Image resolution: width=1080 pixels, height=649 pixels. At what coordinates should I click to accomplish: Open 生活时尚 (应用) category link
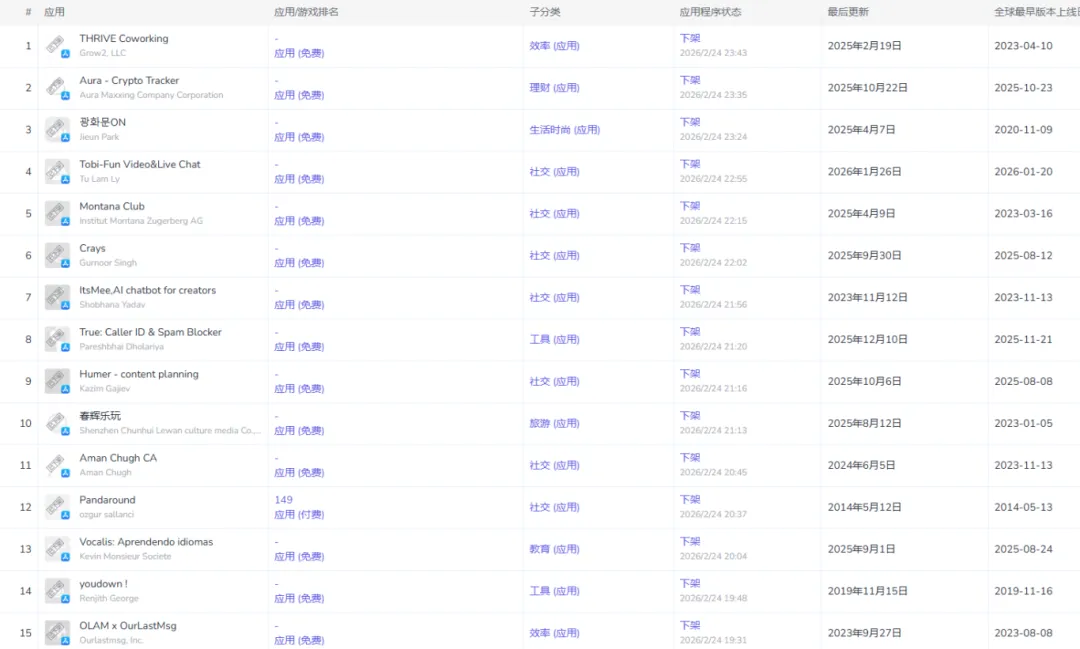[x=565, y=130]
